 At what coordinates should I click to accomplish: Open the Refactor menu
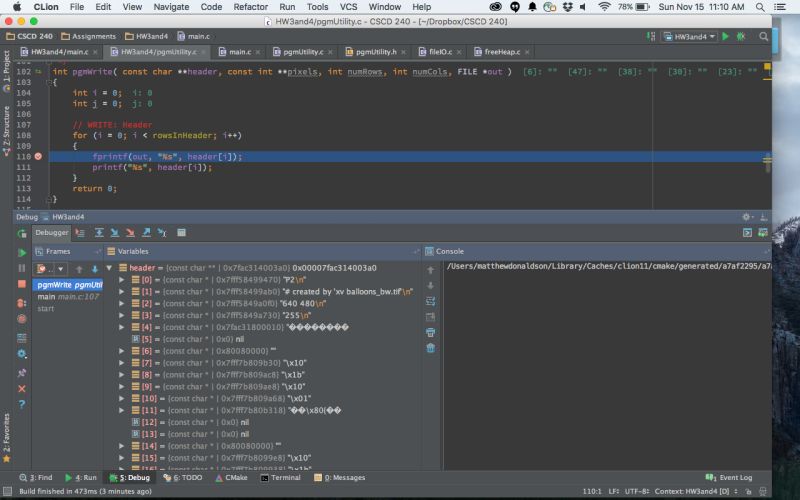[251, 7]
